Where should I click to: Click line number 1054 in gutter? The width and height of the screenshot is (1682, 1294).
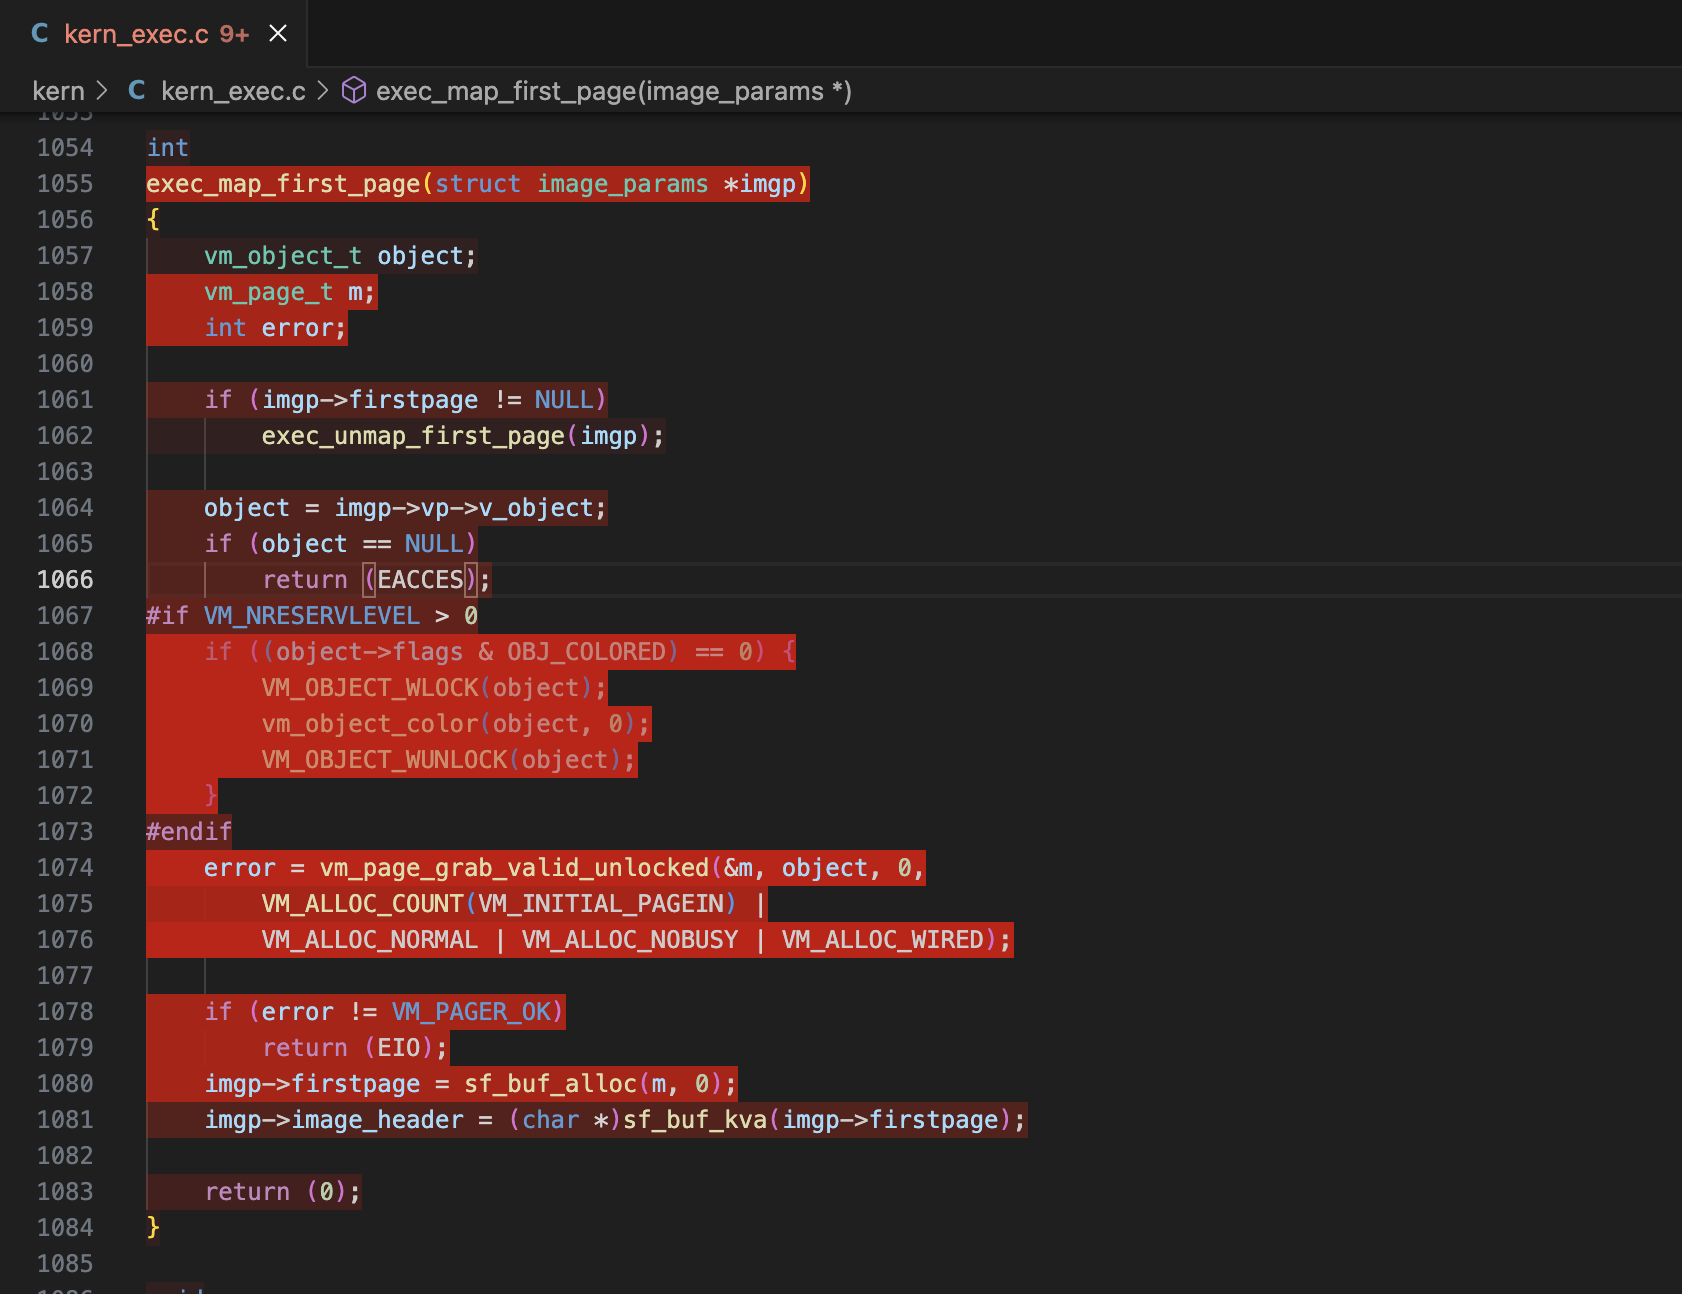pyautogui.click(x=65, y=148)
